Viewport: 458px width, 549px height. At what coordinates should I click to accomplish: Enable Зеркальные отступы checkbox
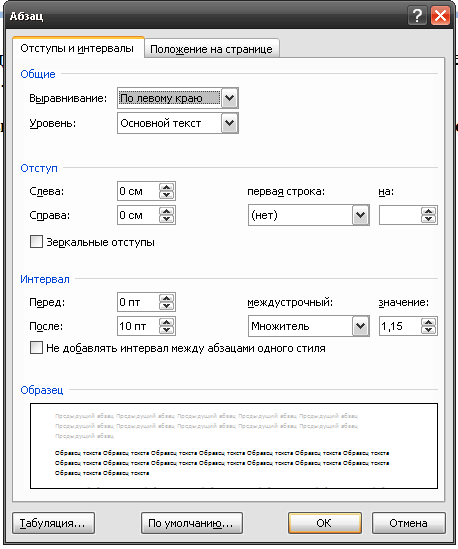36,242
